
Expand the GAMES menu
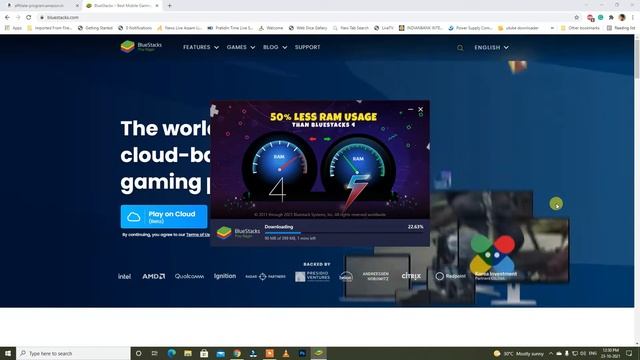241,47
